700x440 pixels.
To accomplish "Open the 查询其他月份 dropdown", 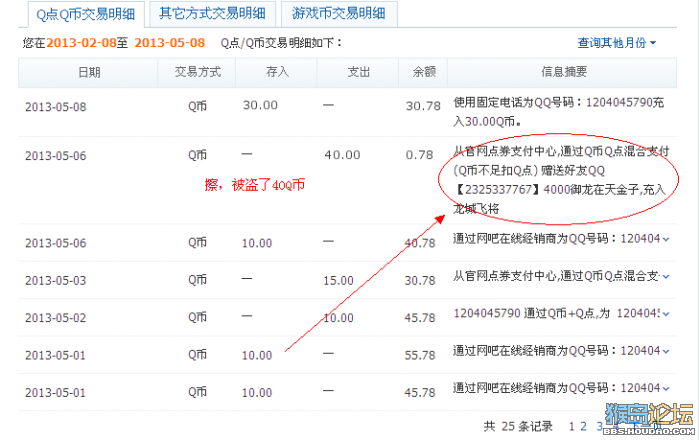I will tap(617, 43).
